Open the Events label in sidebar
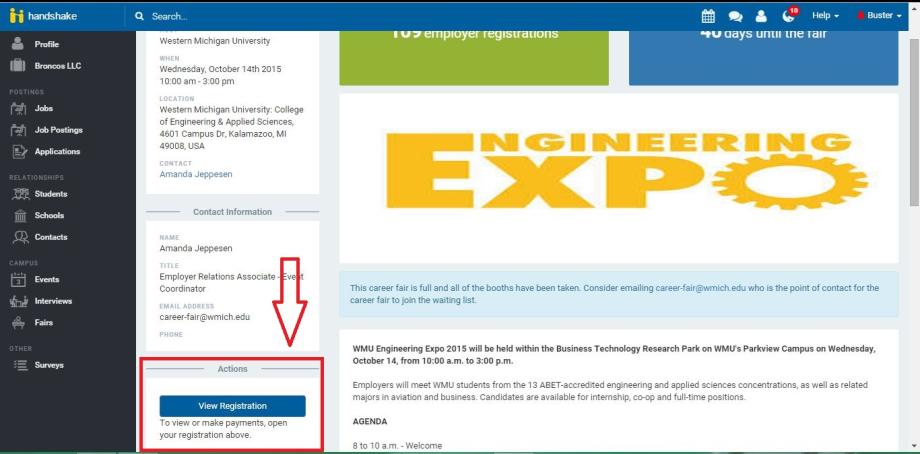 point(47,280)
